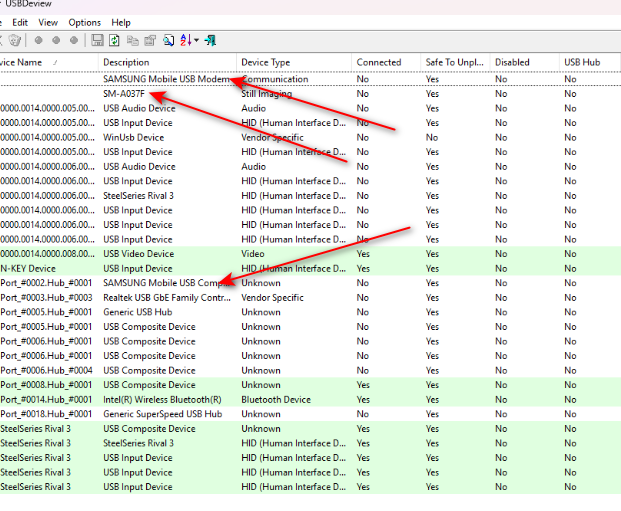Open the Options menu
The height and width of the screenshot is (511, 621).
(x=85, y=23)
